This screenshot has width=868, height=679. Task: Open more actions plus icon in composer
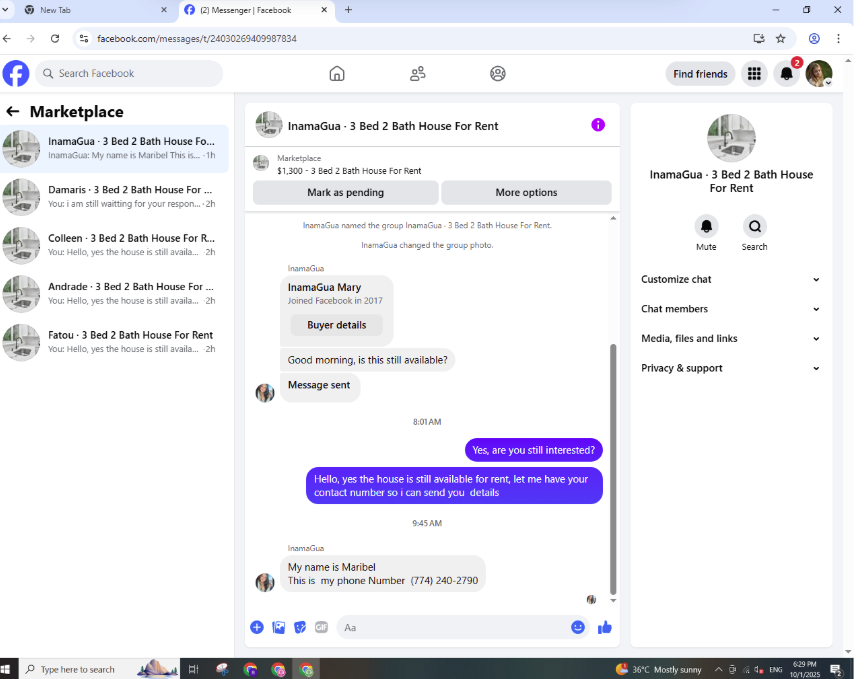click(x=257, y=627)
